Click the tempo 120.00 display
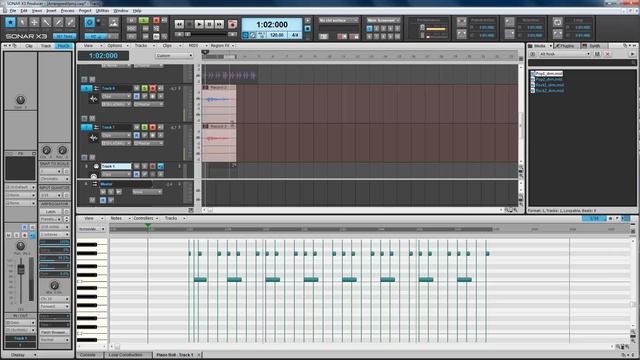 pyautogui.click(x=277, y=35)
